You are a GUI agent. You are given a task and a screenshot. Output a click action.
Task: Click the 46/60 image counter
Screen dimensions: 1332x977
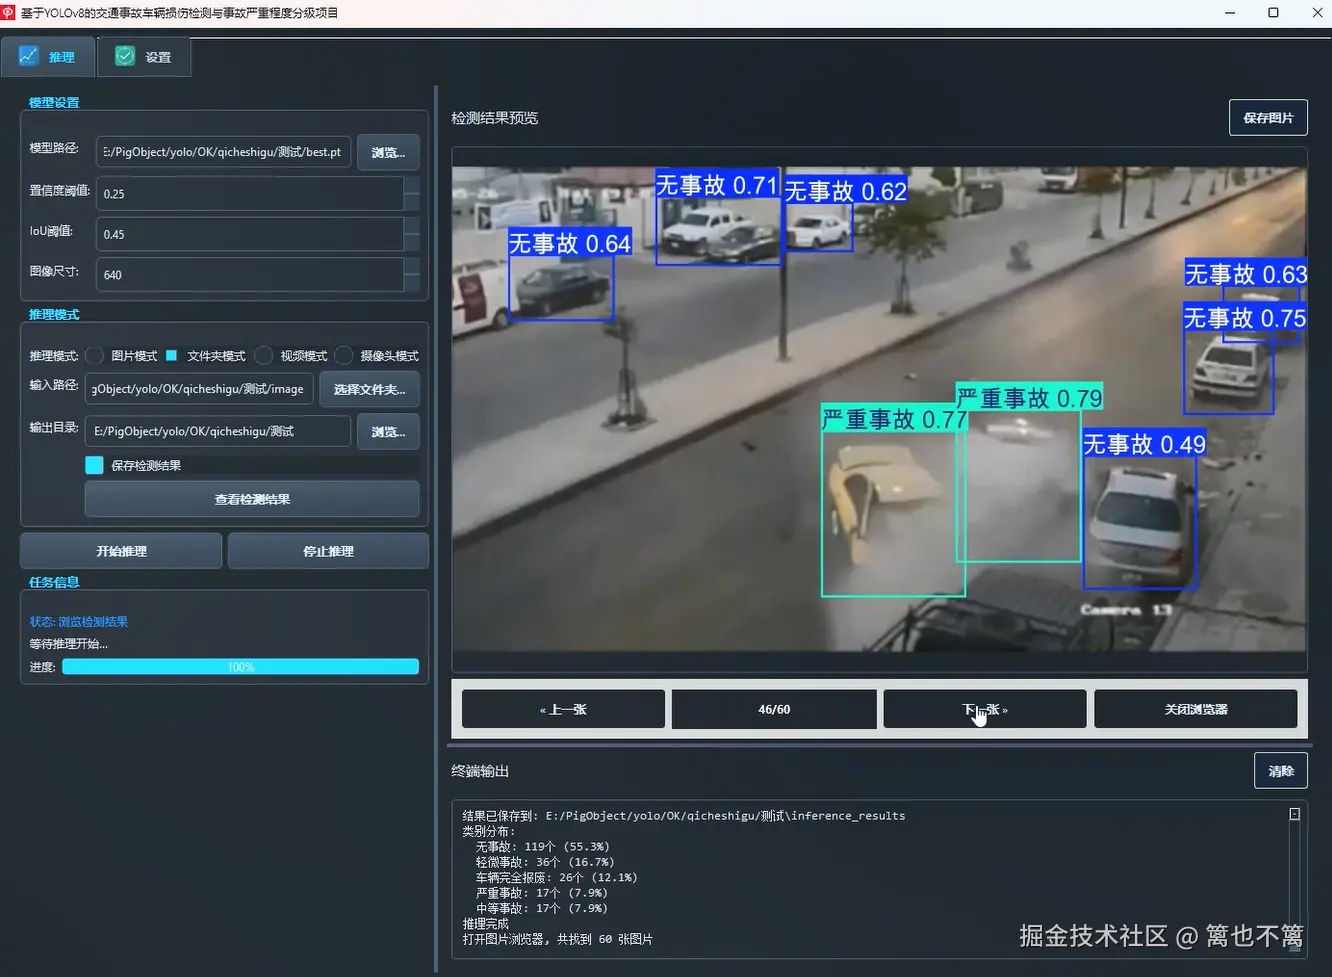pos(774,709)
